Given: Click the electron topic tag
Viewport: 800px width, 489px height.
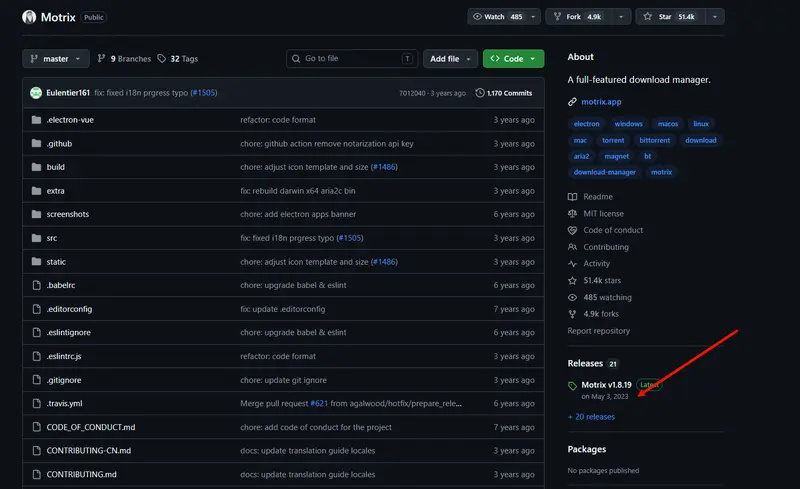Looking at the screenshot, I should pyautogui.click(x=586, y=124).
